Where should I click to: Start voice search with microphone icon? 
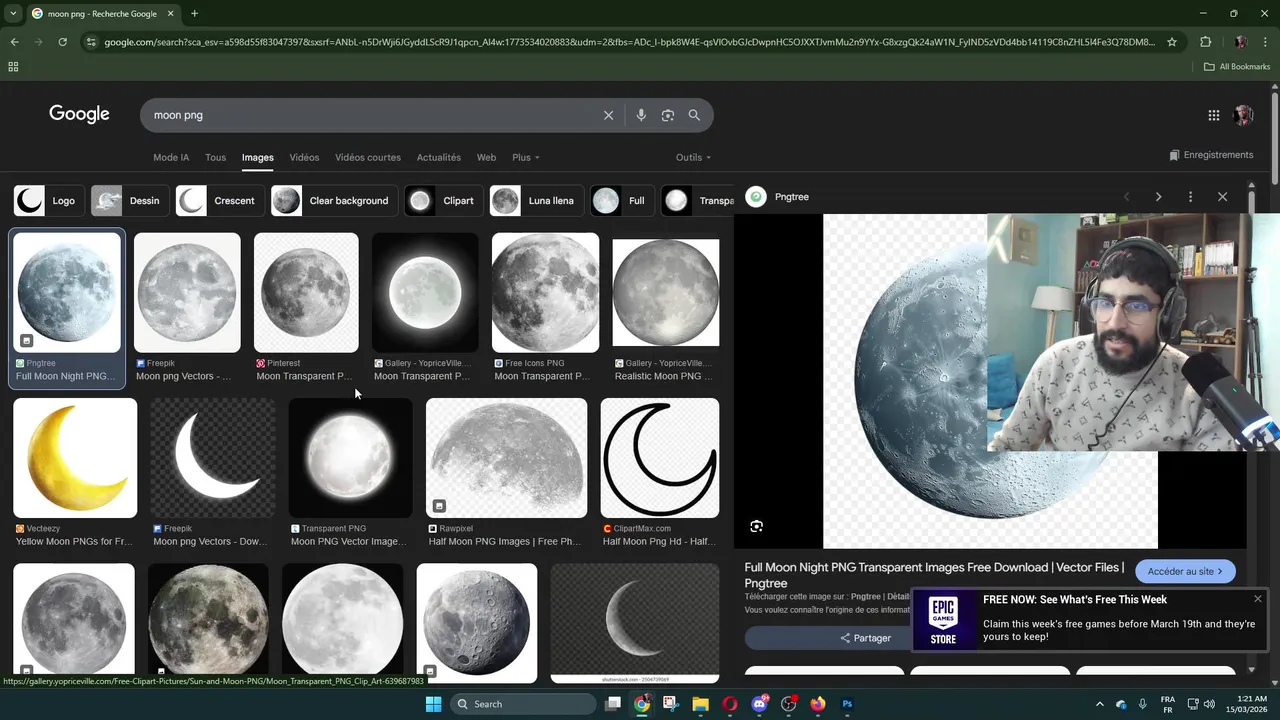tap(641, 115)
